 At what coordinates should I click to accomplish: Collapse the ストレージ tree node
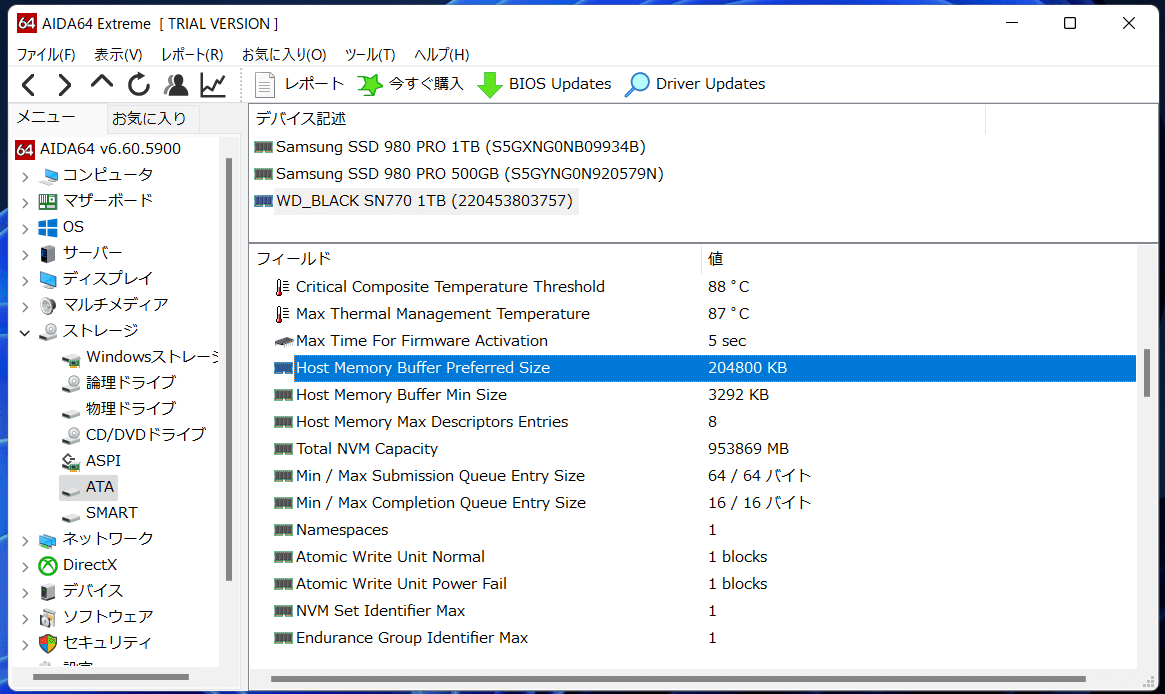coord(25,332)
